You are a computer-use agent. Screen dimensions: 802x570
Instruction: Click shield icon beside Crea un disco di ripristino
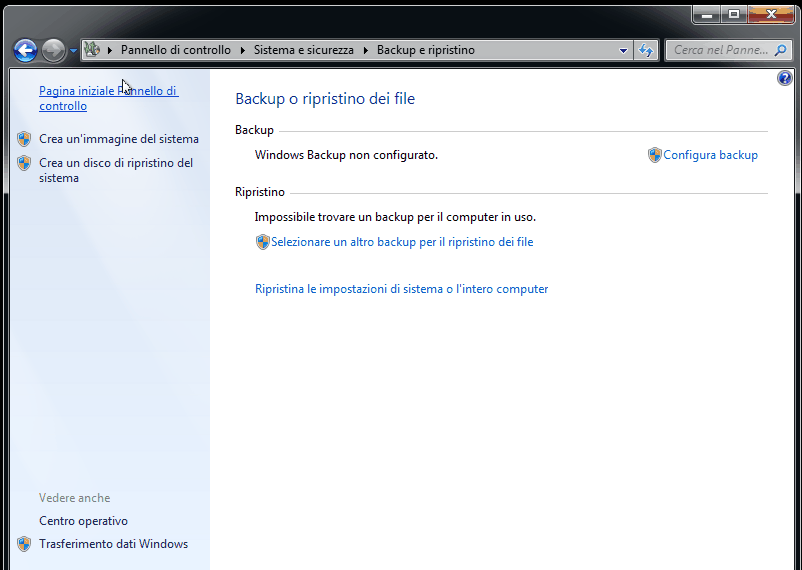[24, 163]
